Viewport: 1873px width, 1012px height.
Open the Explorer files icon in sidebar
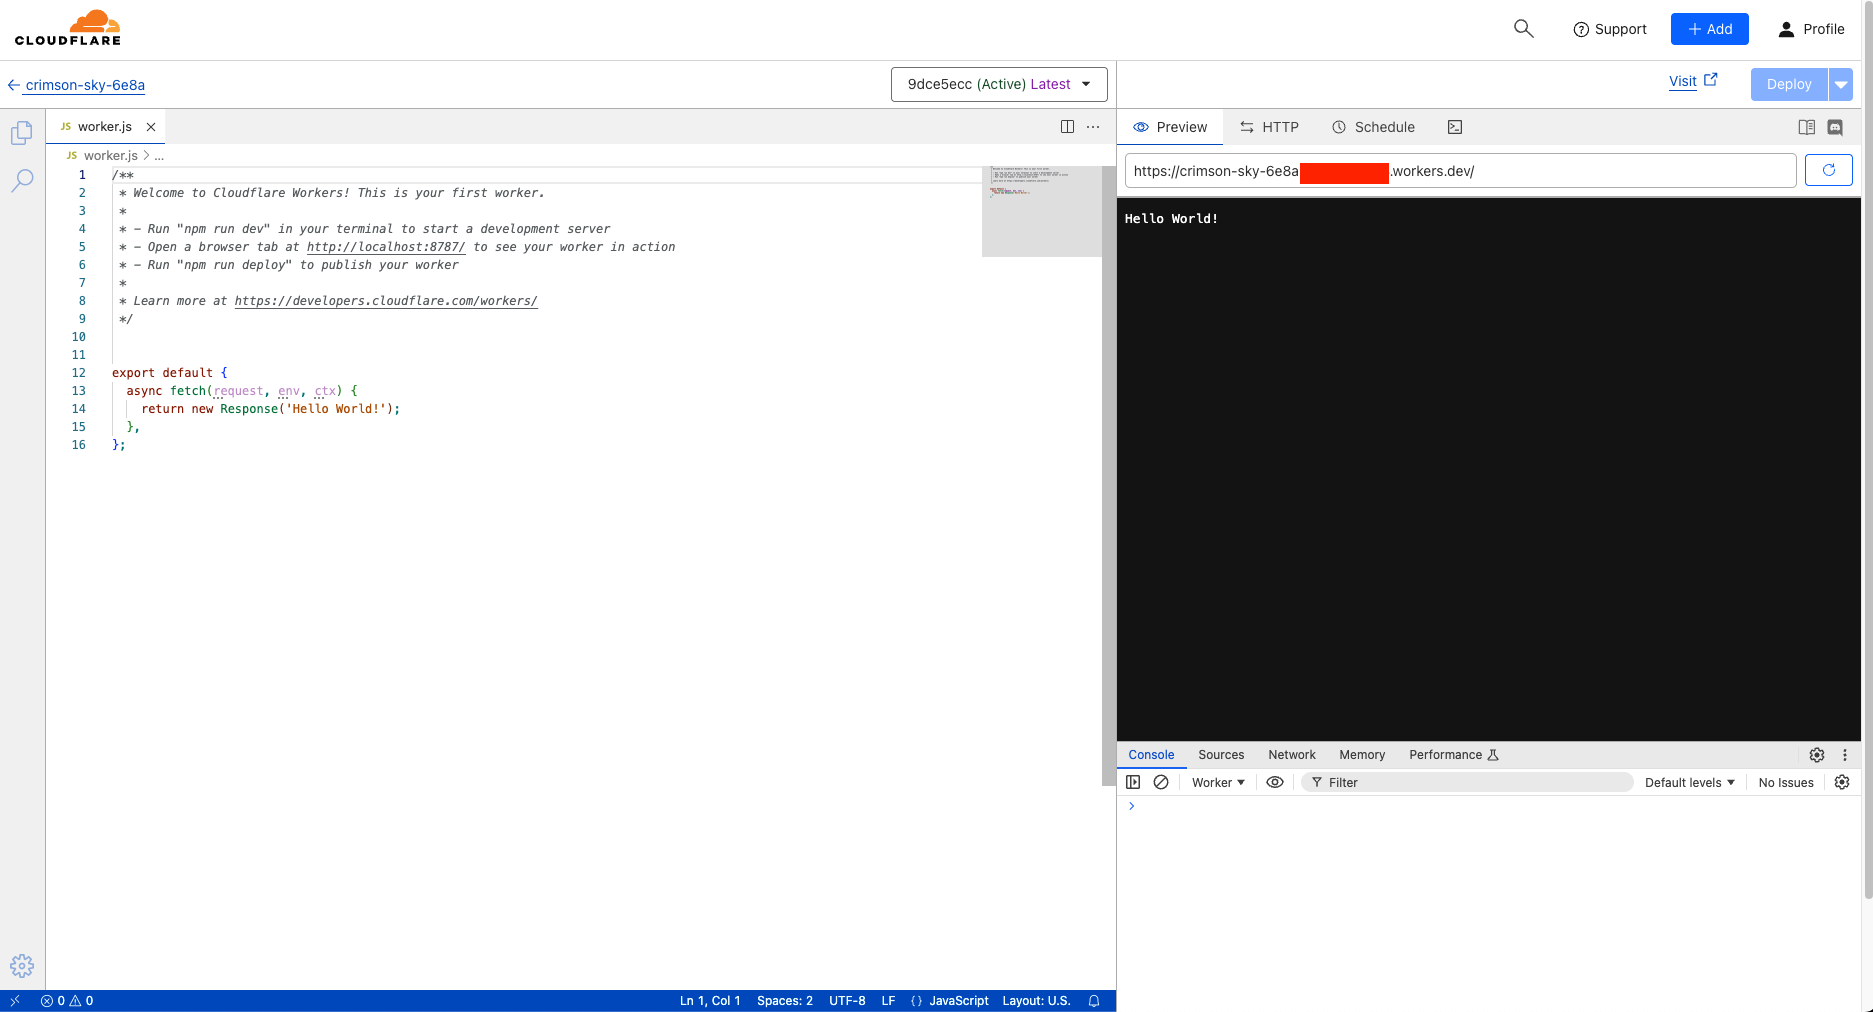point(22,133)
